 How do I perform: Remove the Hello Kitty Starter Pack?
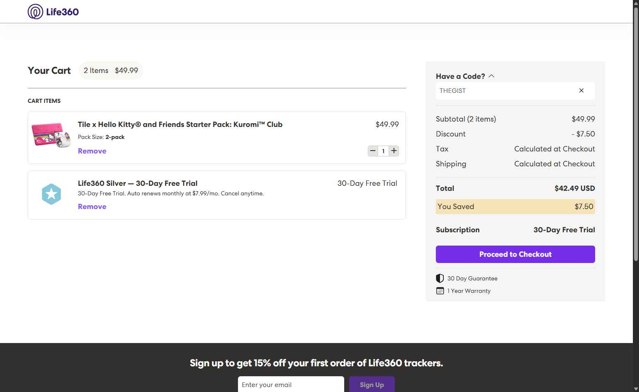(x=92, y=151)
